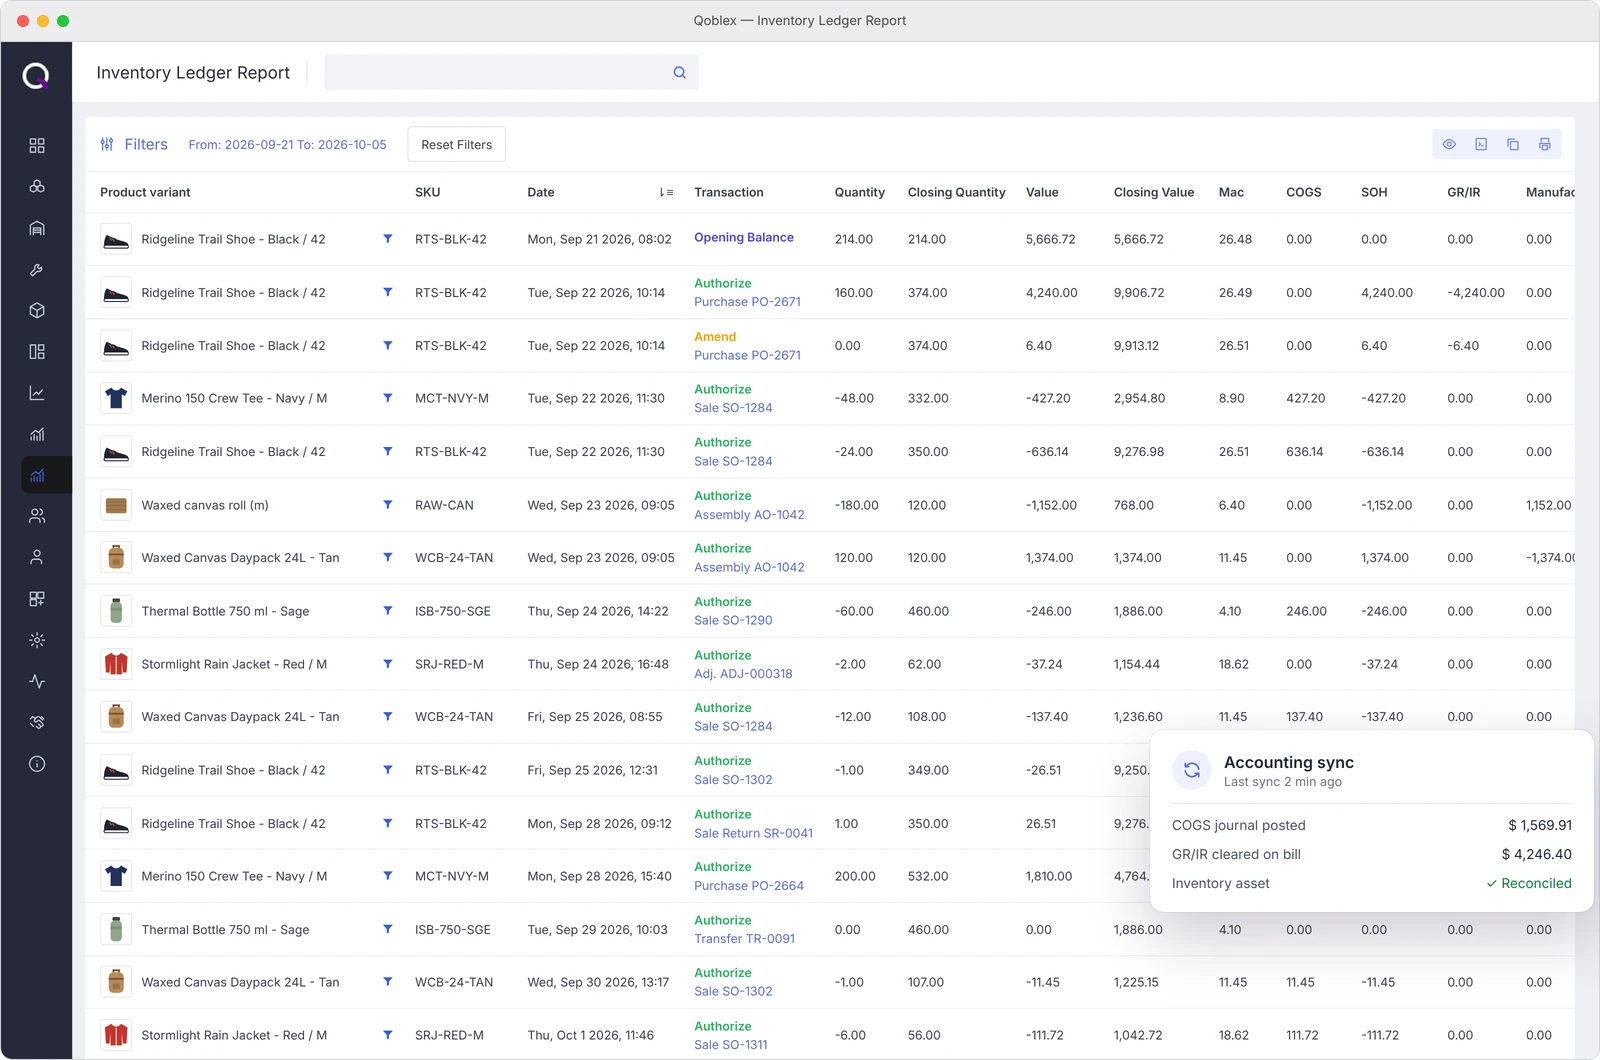Viewport: 1600px width, 1060px height.
Task: Open the Sale Return SR-0041 link
Action: (753, 833)
